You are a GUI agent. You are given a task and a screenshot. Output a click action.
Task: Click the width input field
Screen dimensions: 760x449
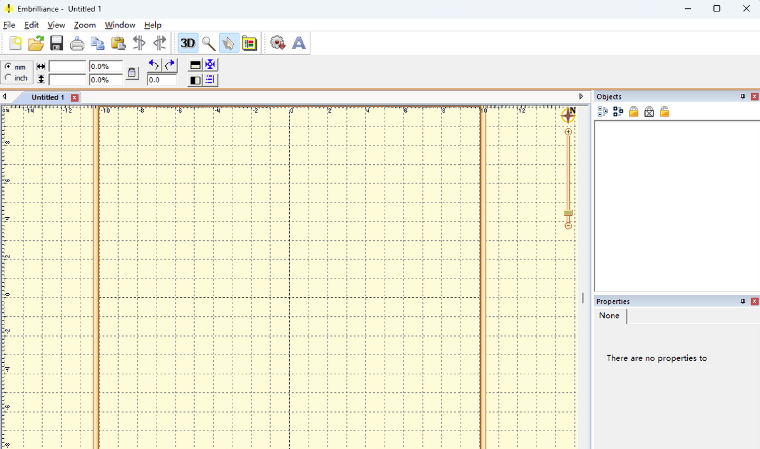coord(67,66)
